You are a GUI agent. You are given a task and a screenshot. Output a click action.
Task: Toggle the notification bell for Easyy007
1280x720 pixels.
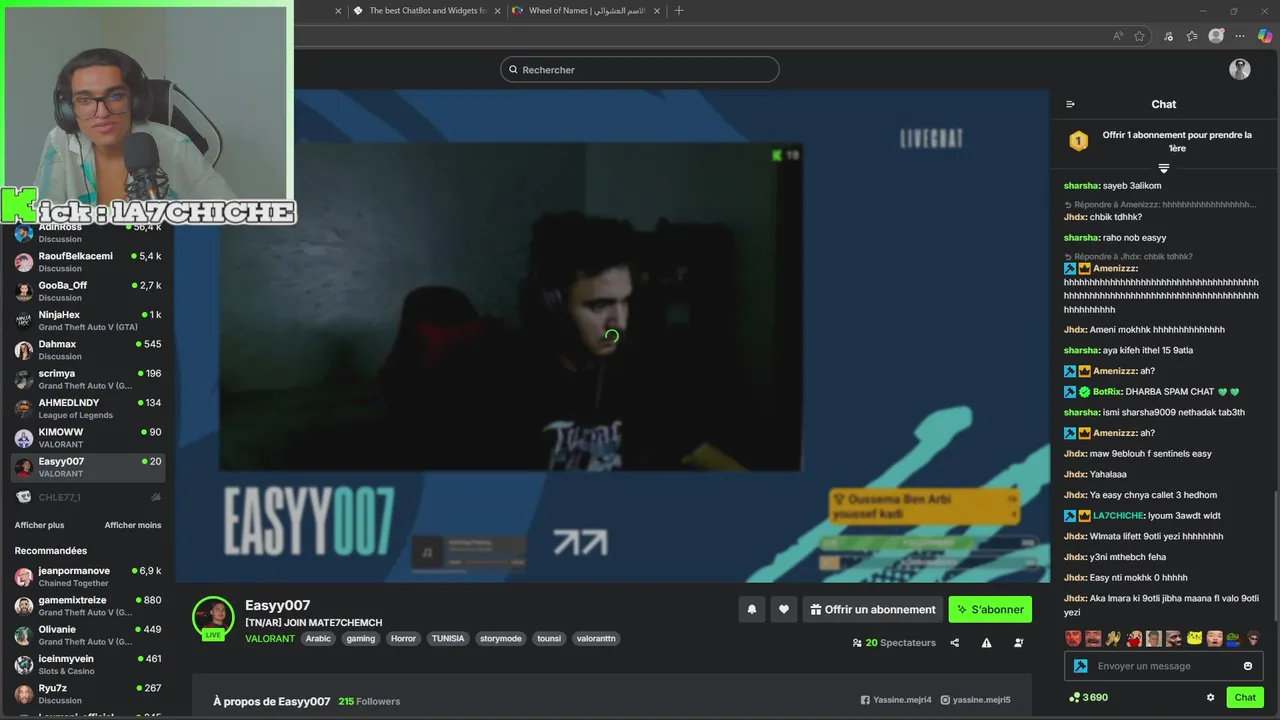click(752, 609)
